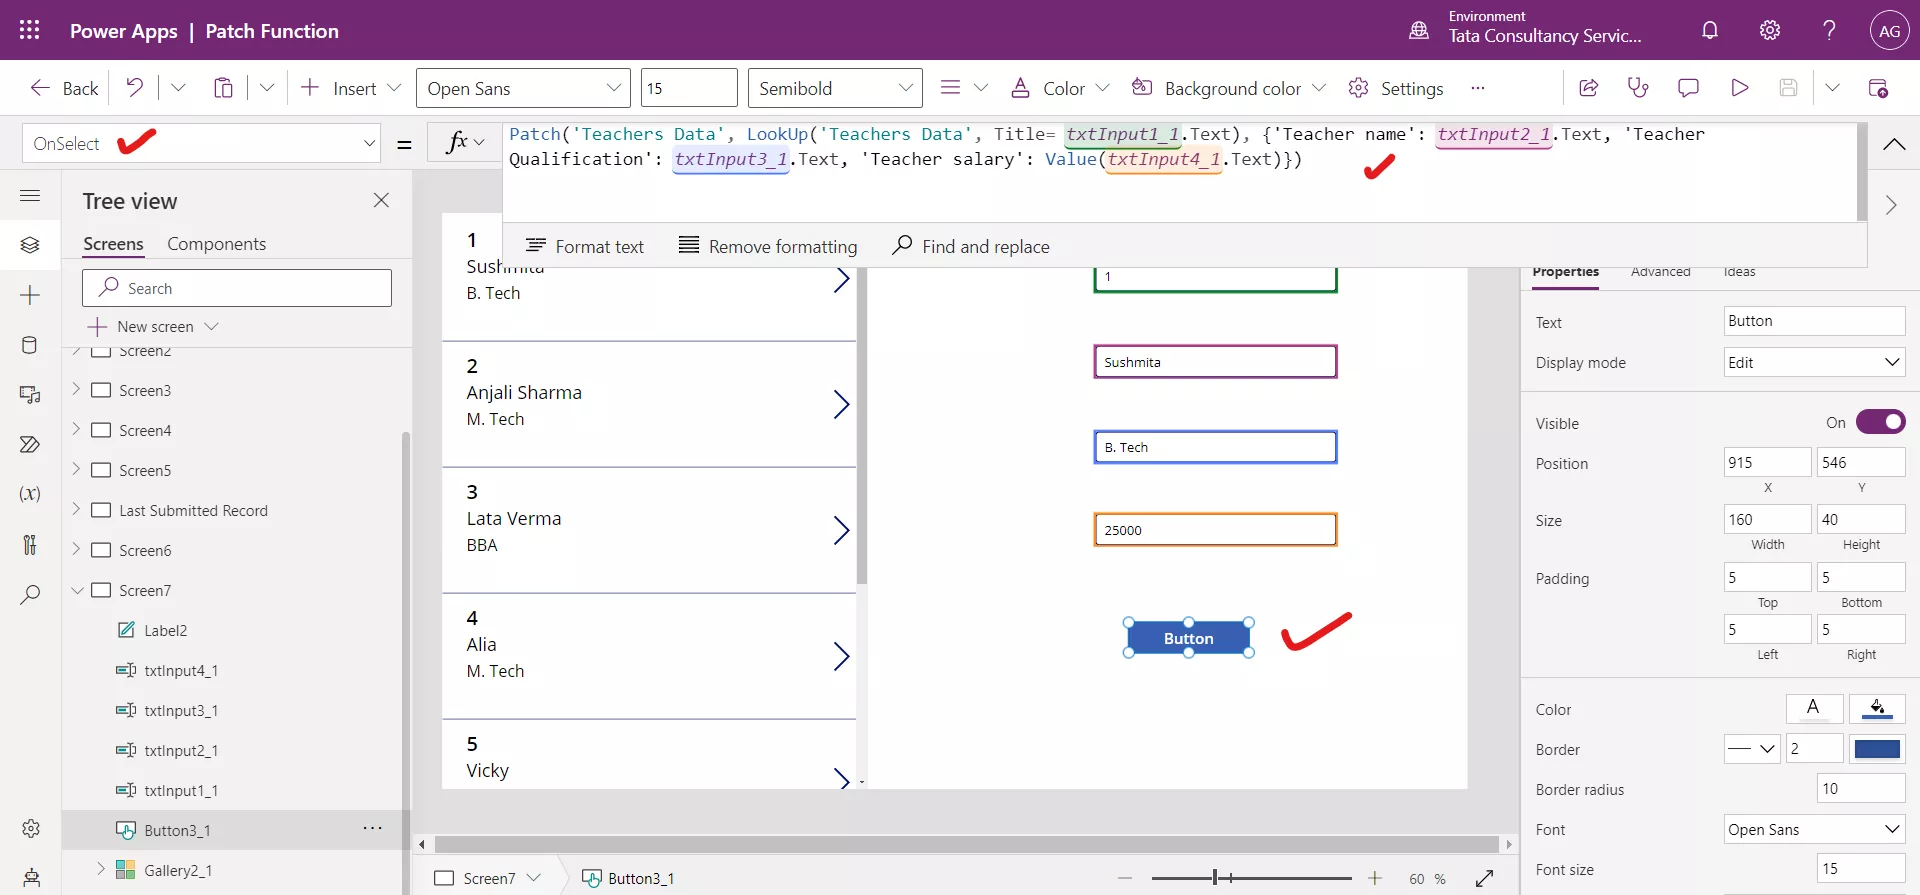Click the Share icon in toolbar
This screenshot has width=1920, height=895.
[x=1588, y=88]
